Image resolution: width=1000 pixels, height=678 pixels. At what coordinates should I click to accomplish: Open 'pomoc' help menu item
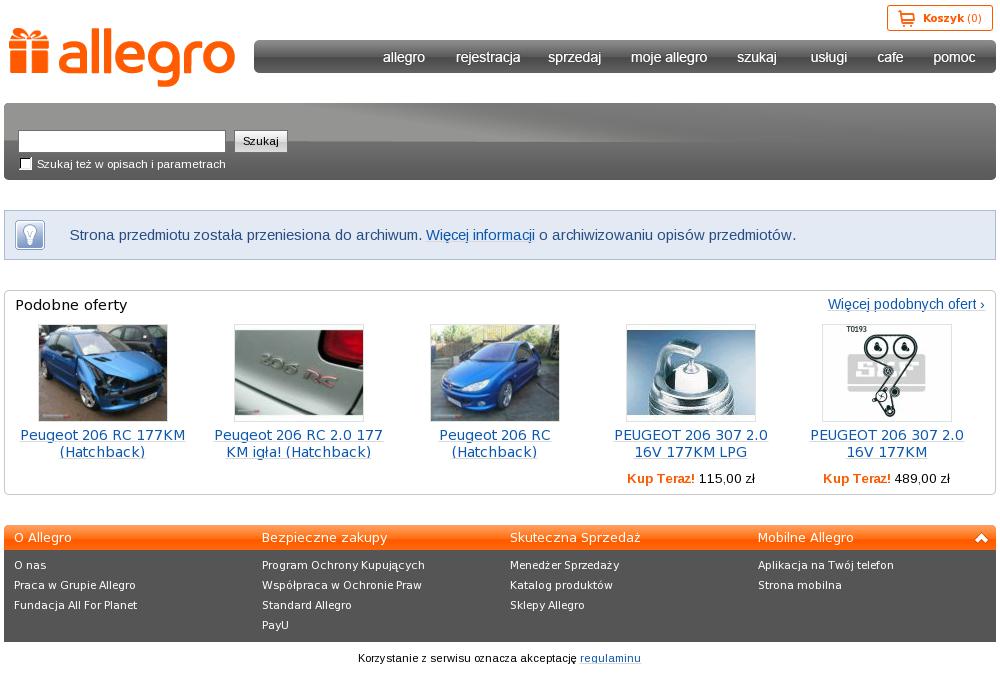[954, 57]
